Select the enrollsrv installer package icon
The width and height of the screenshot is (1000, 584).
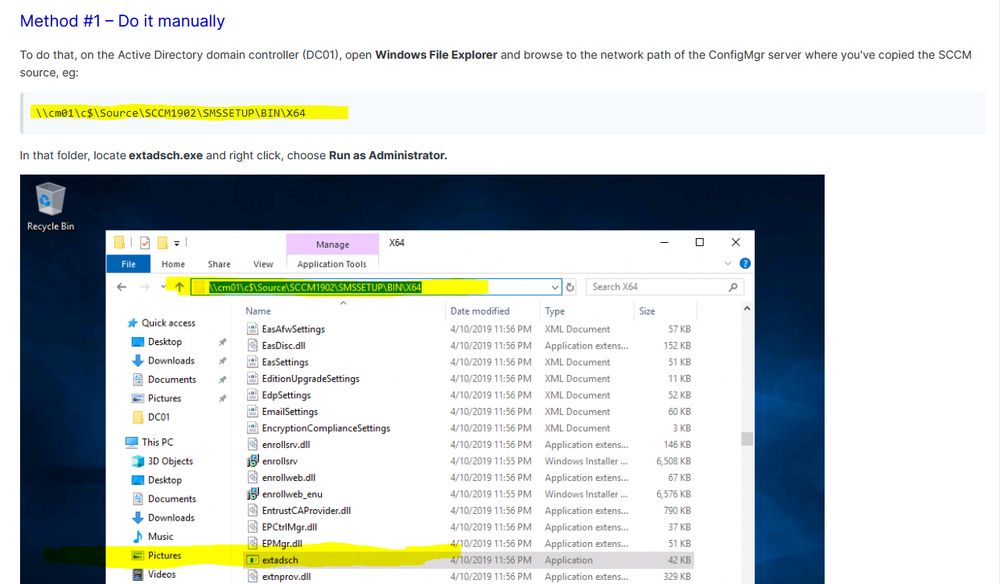(x=253, y=461)
